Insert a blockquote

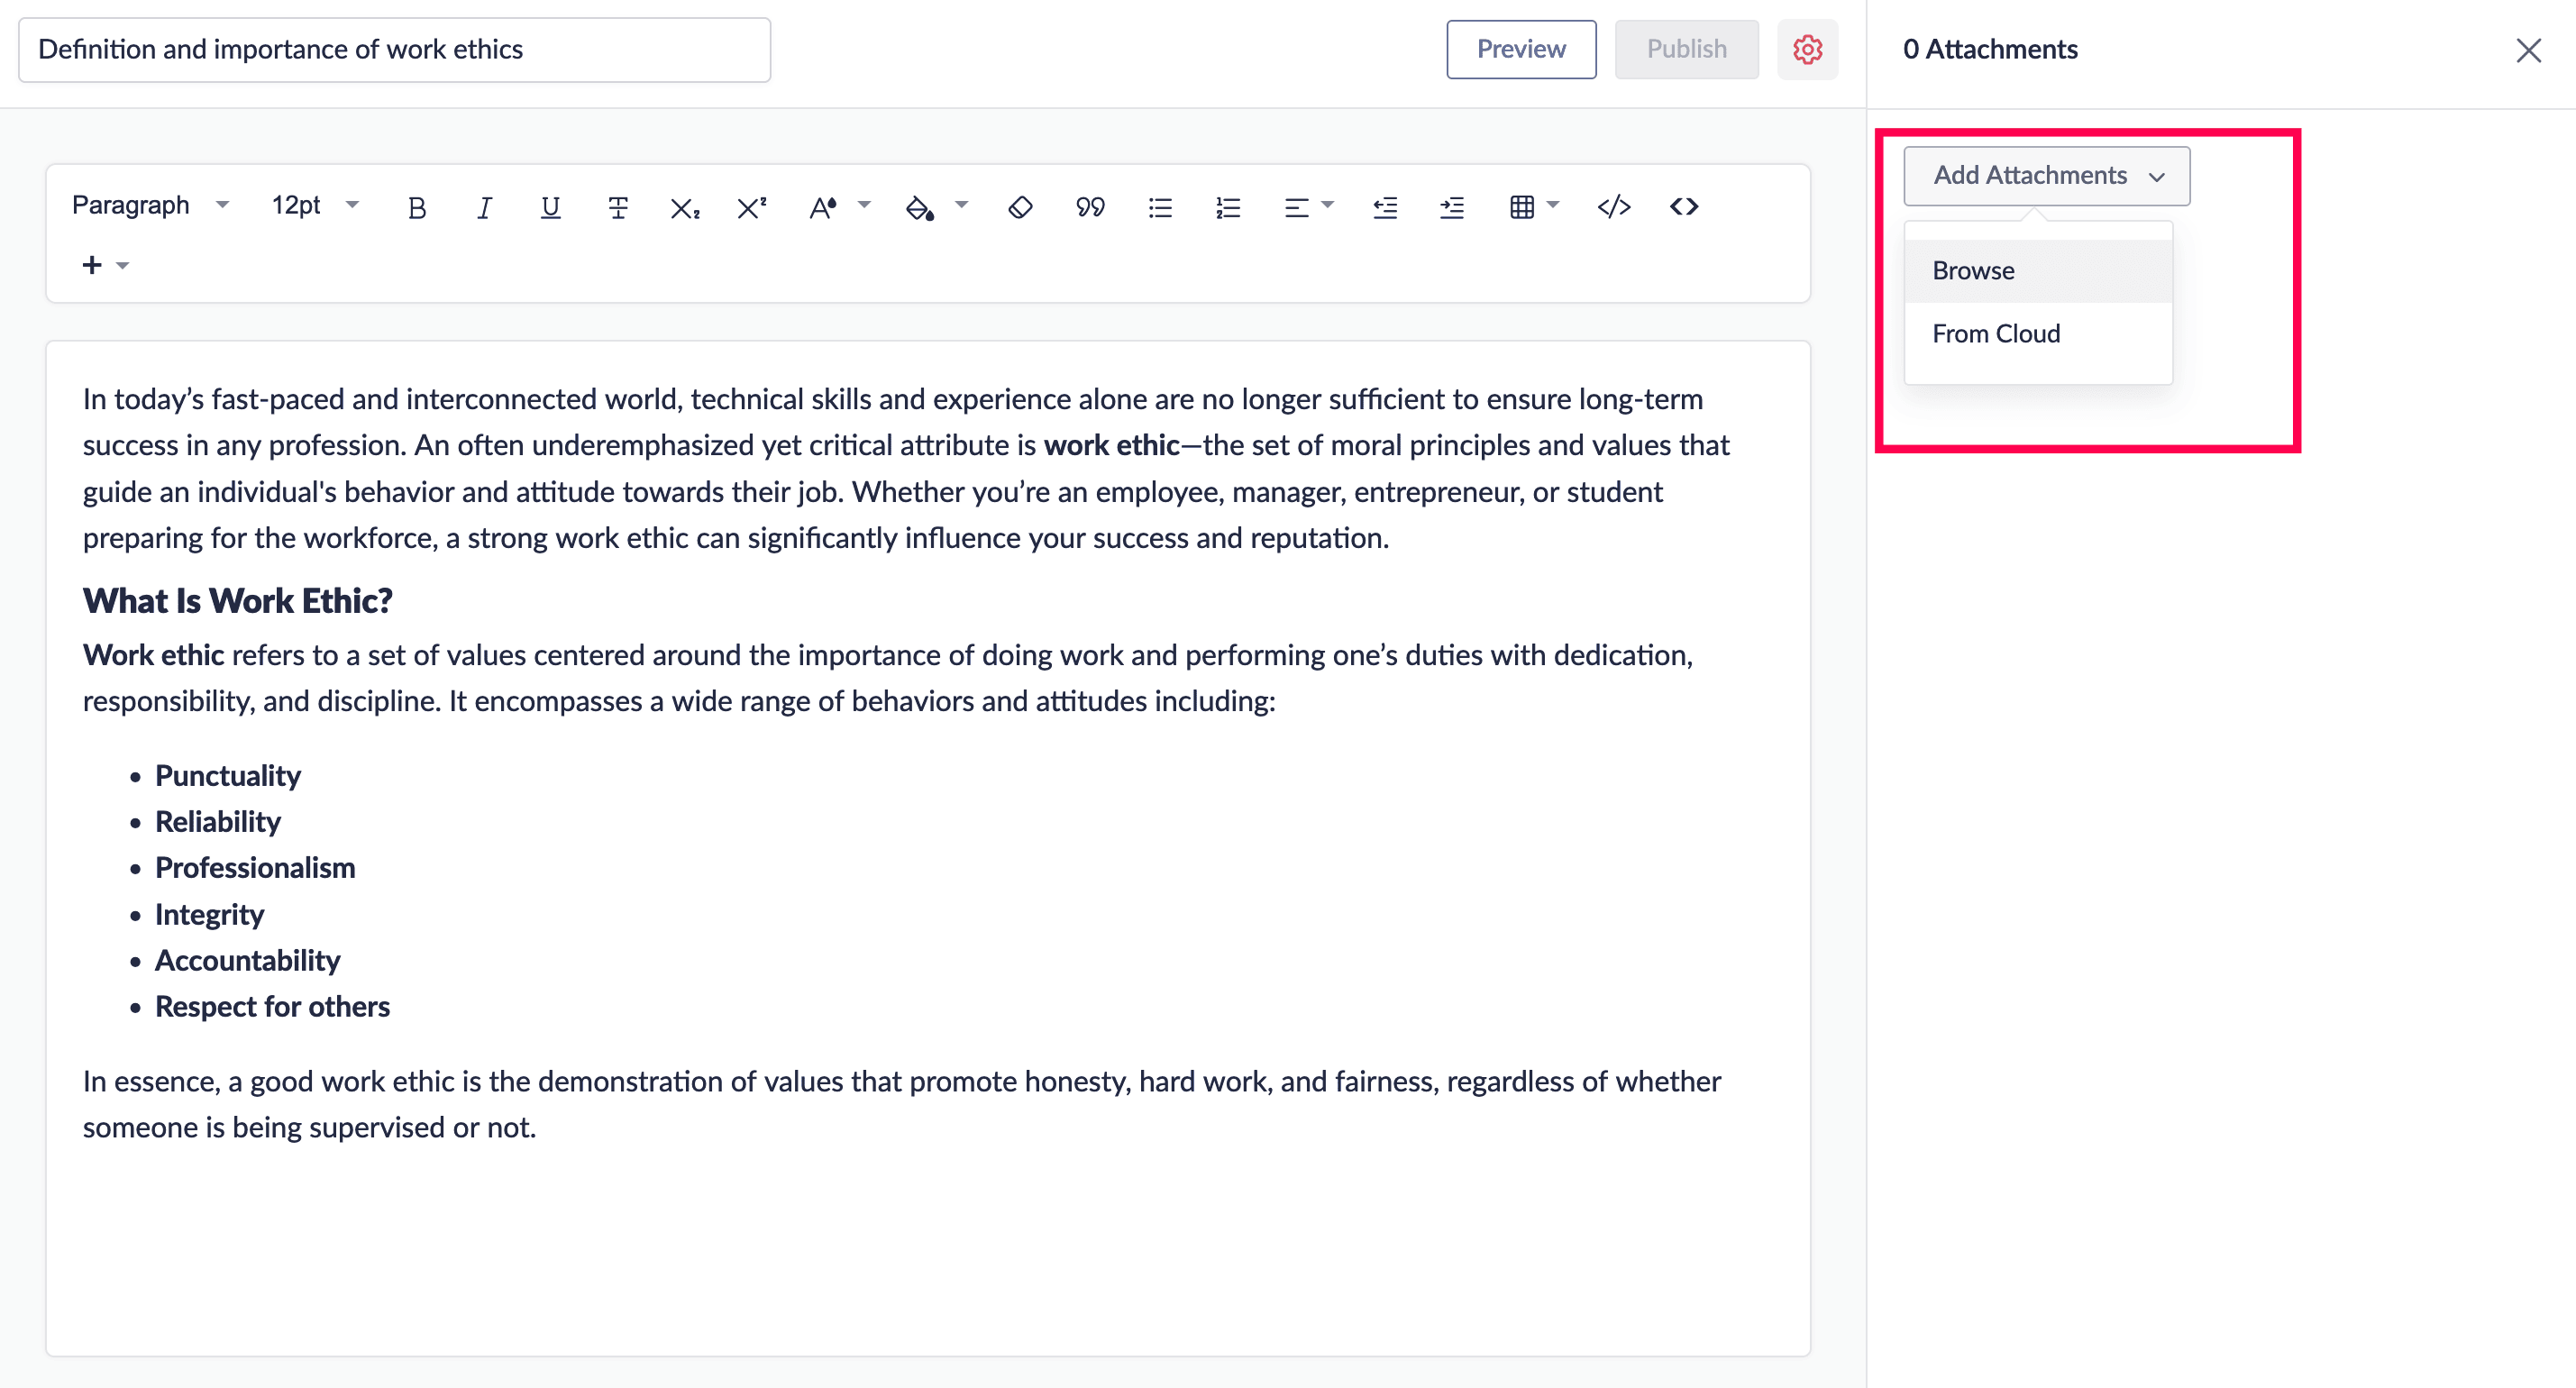pyautogui.click(x=1089, y=207)
